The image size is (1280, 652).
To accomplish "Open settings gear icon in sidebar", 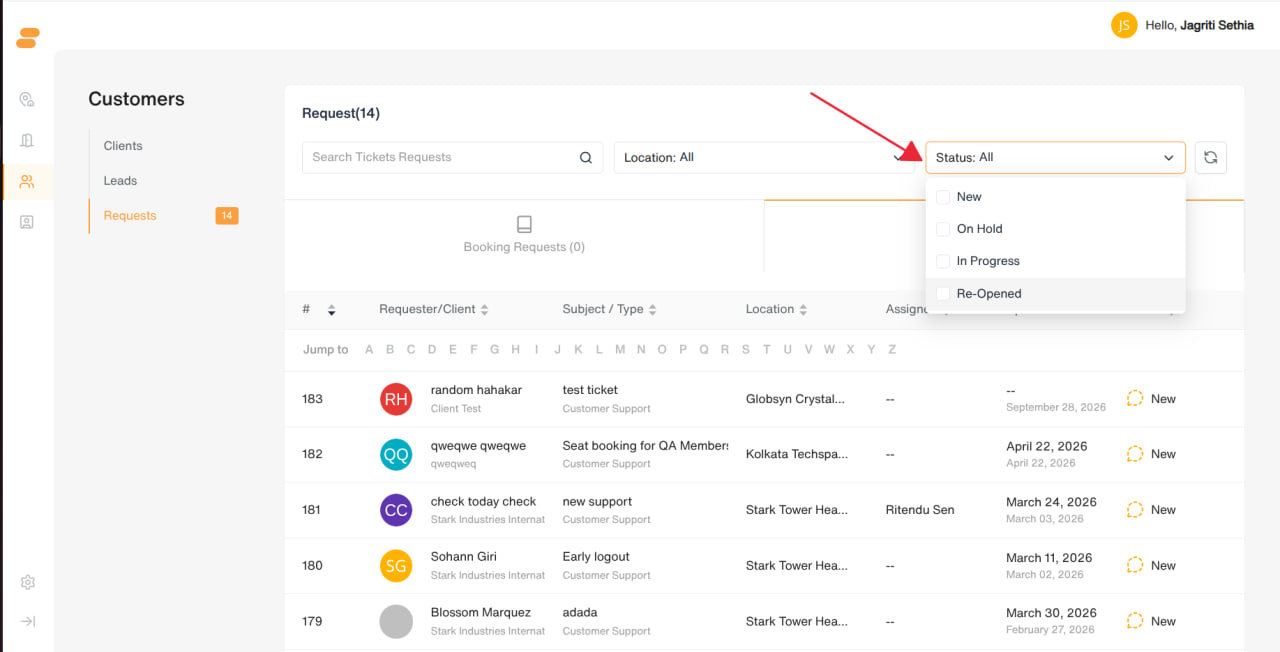I will click(28, 582).
